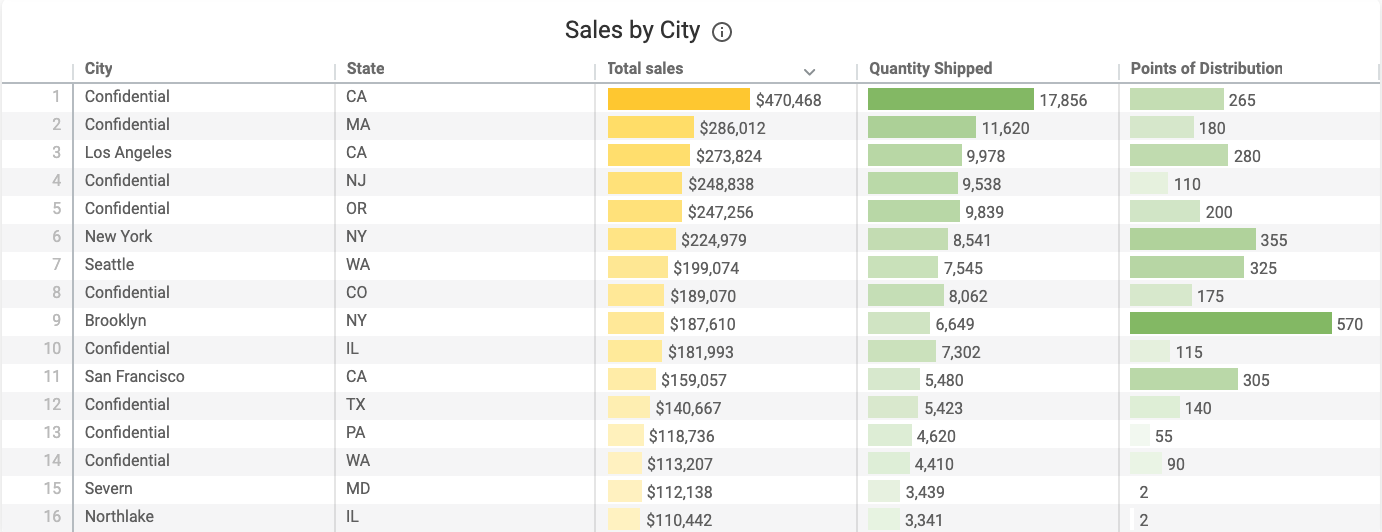Image resolution: width=1382 pixels, height=532 pixels.
Task: Select the MA state cell
Action: [357, 125]
